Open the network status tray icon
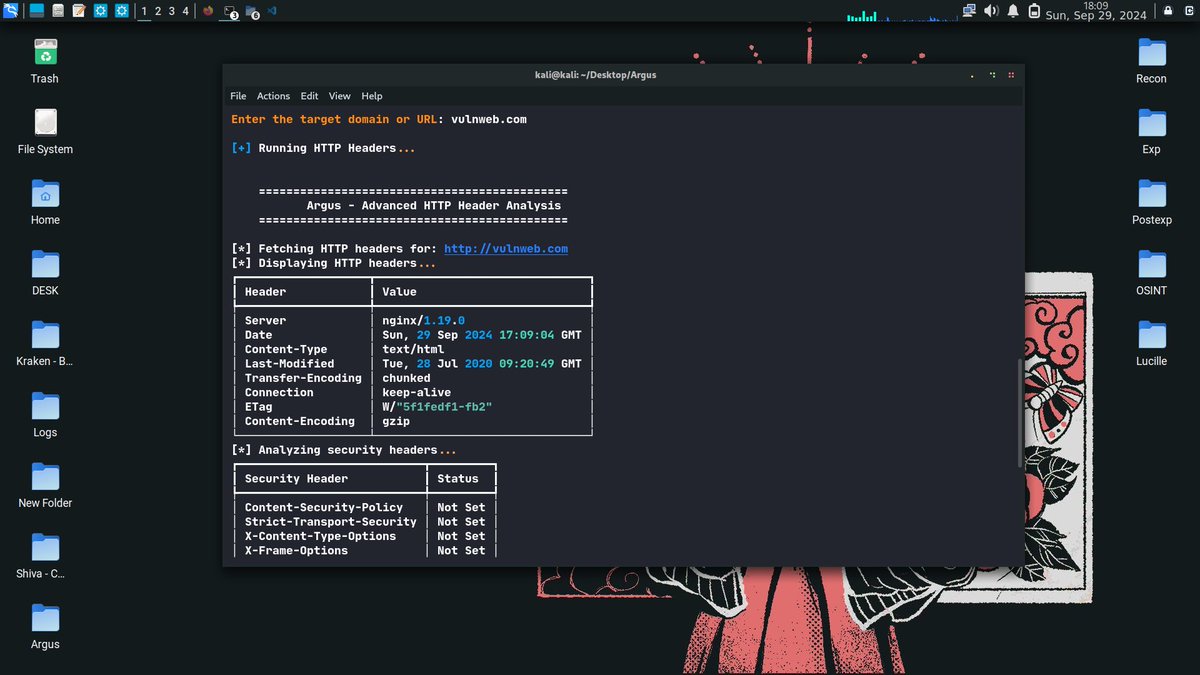This screenshot has width=1200, height=675. coord(969,12)
